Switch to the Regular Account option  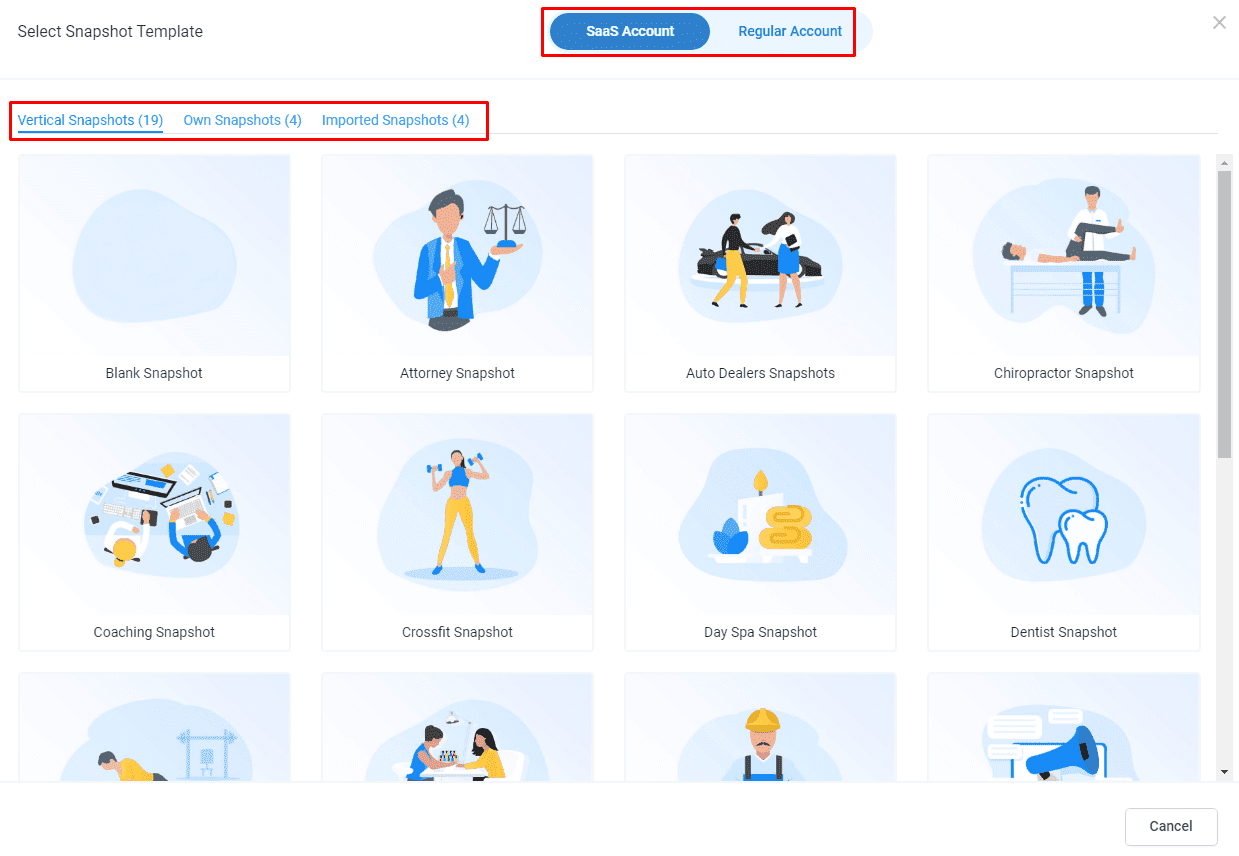point(790,31)
